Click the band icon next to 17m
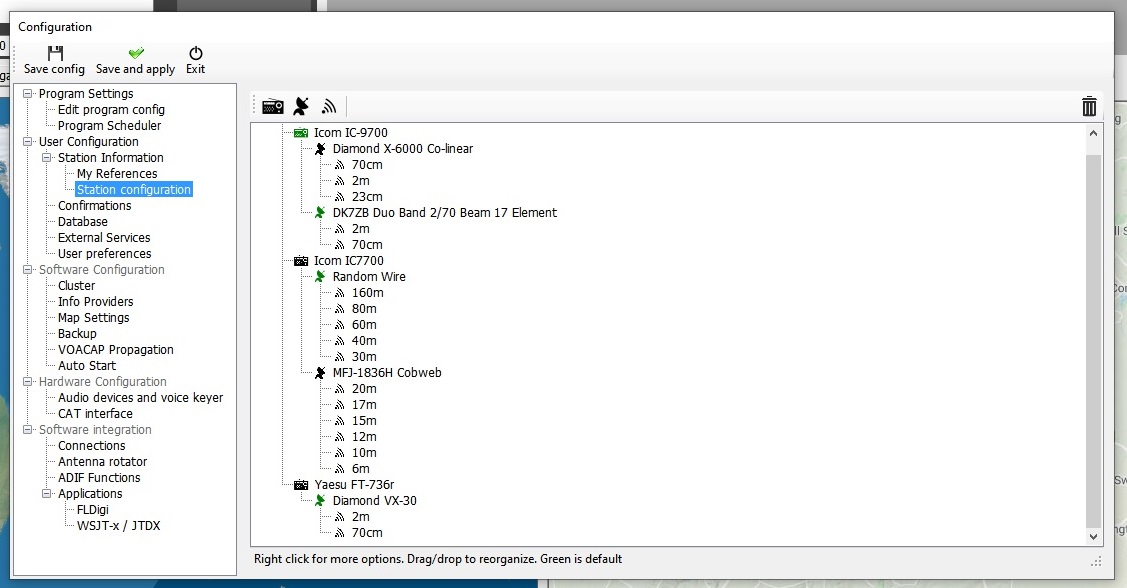The height and width of the screenshot is (588, 1127). click(340, 405)
